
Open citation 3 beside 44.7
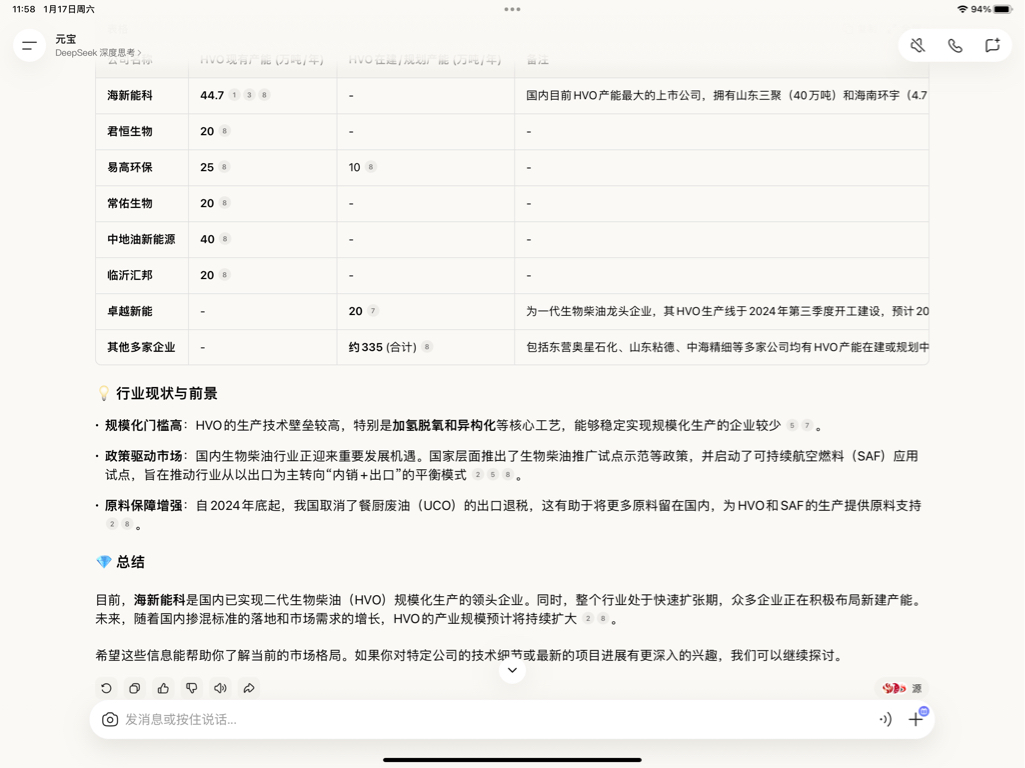coord(249,95)
